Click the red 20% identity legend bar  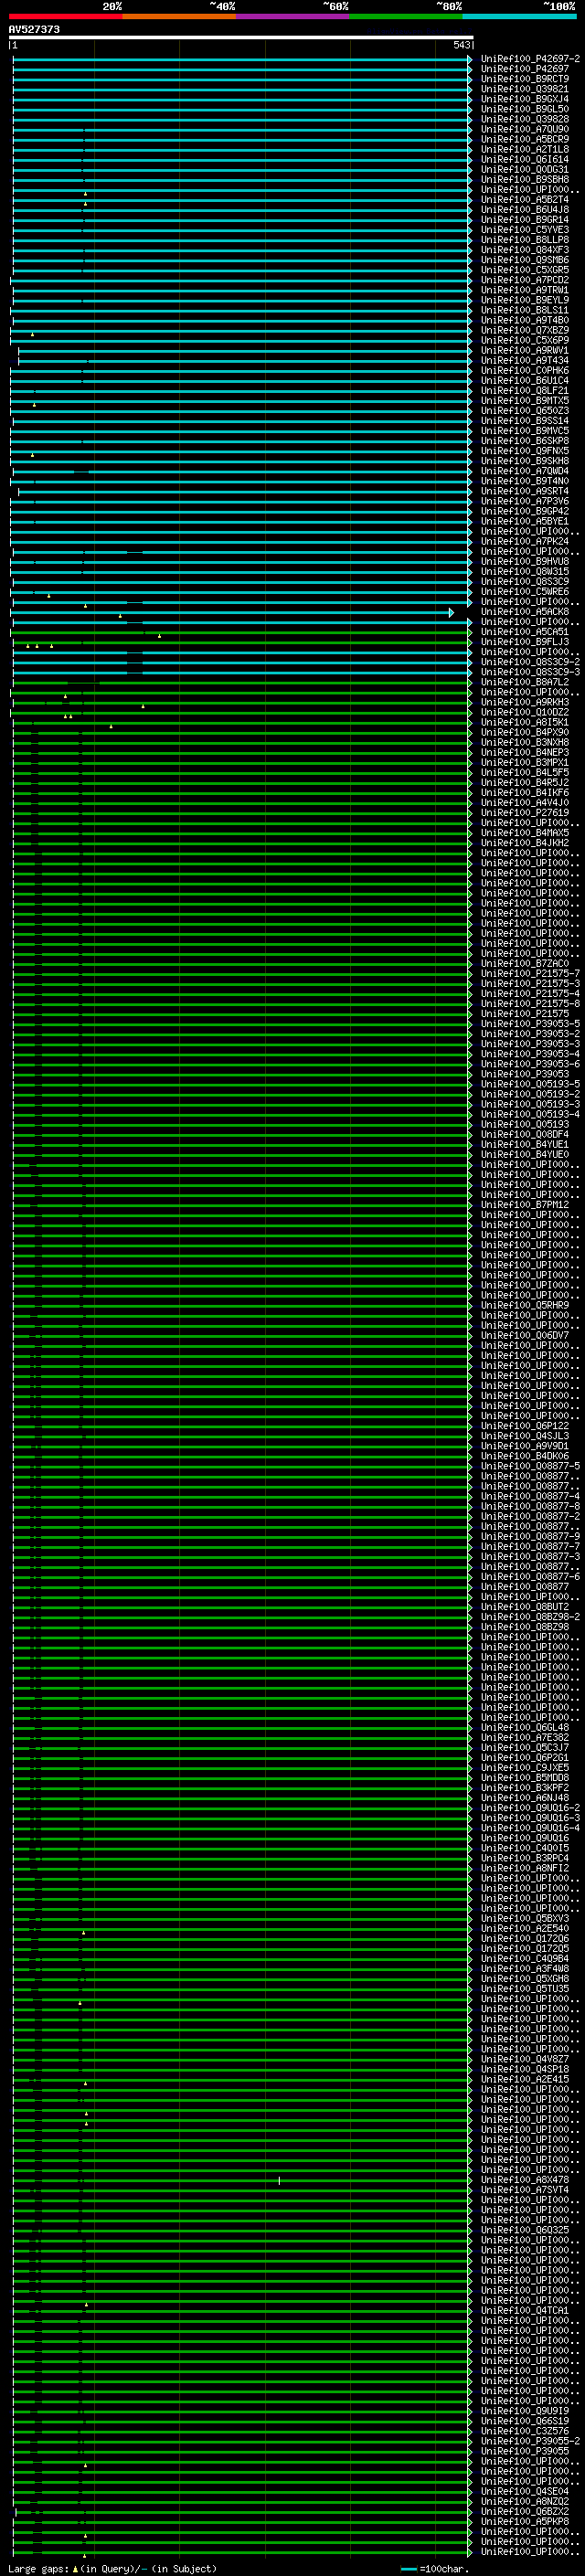pos(66,16)
